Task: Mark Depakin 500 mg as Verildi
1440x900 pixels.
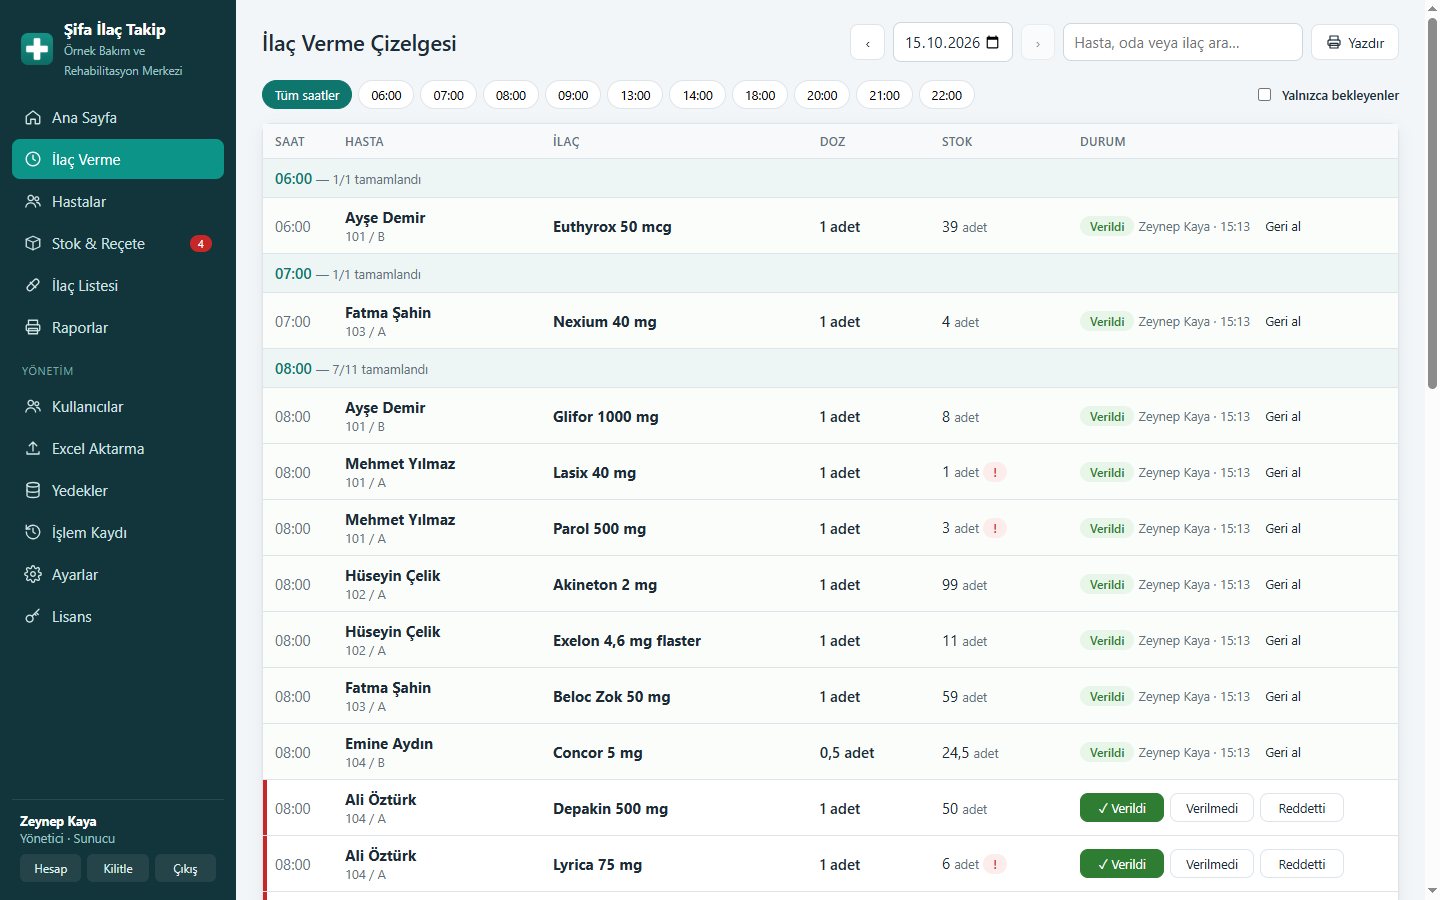Action: coord(1122,808)
